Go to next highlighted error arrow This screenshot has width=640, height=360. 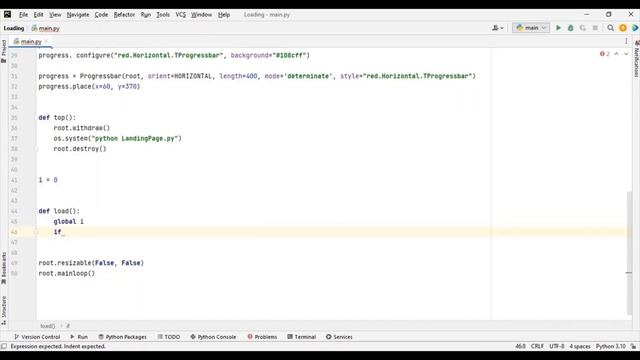point(626,54)
